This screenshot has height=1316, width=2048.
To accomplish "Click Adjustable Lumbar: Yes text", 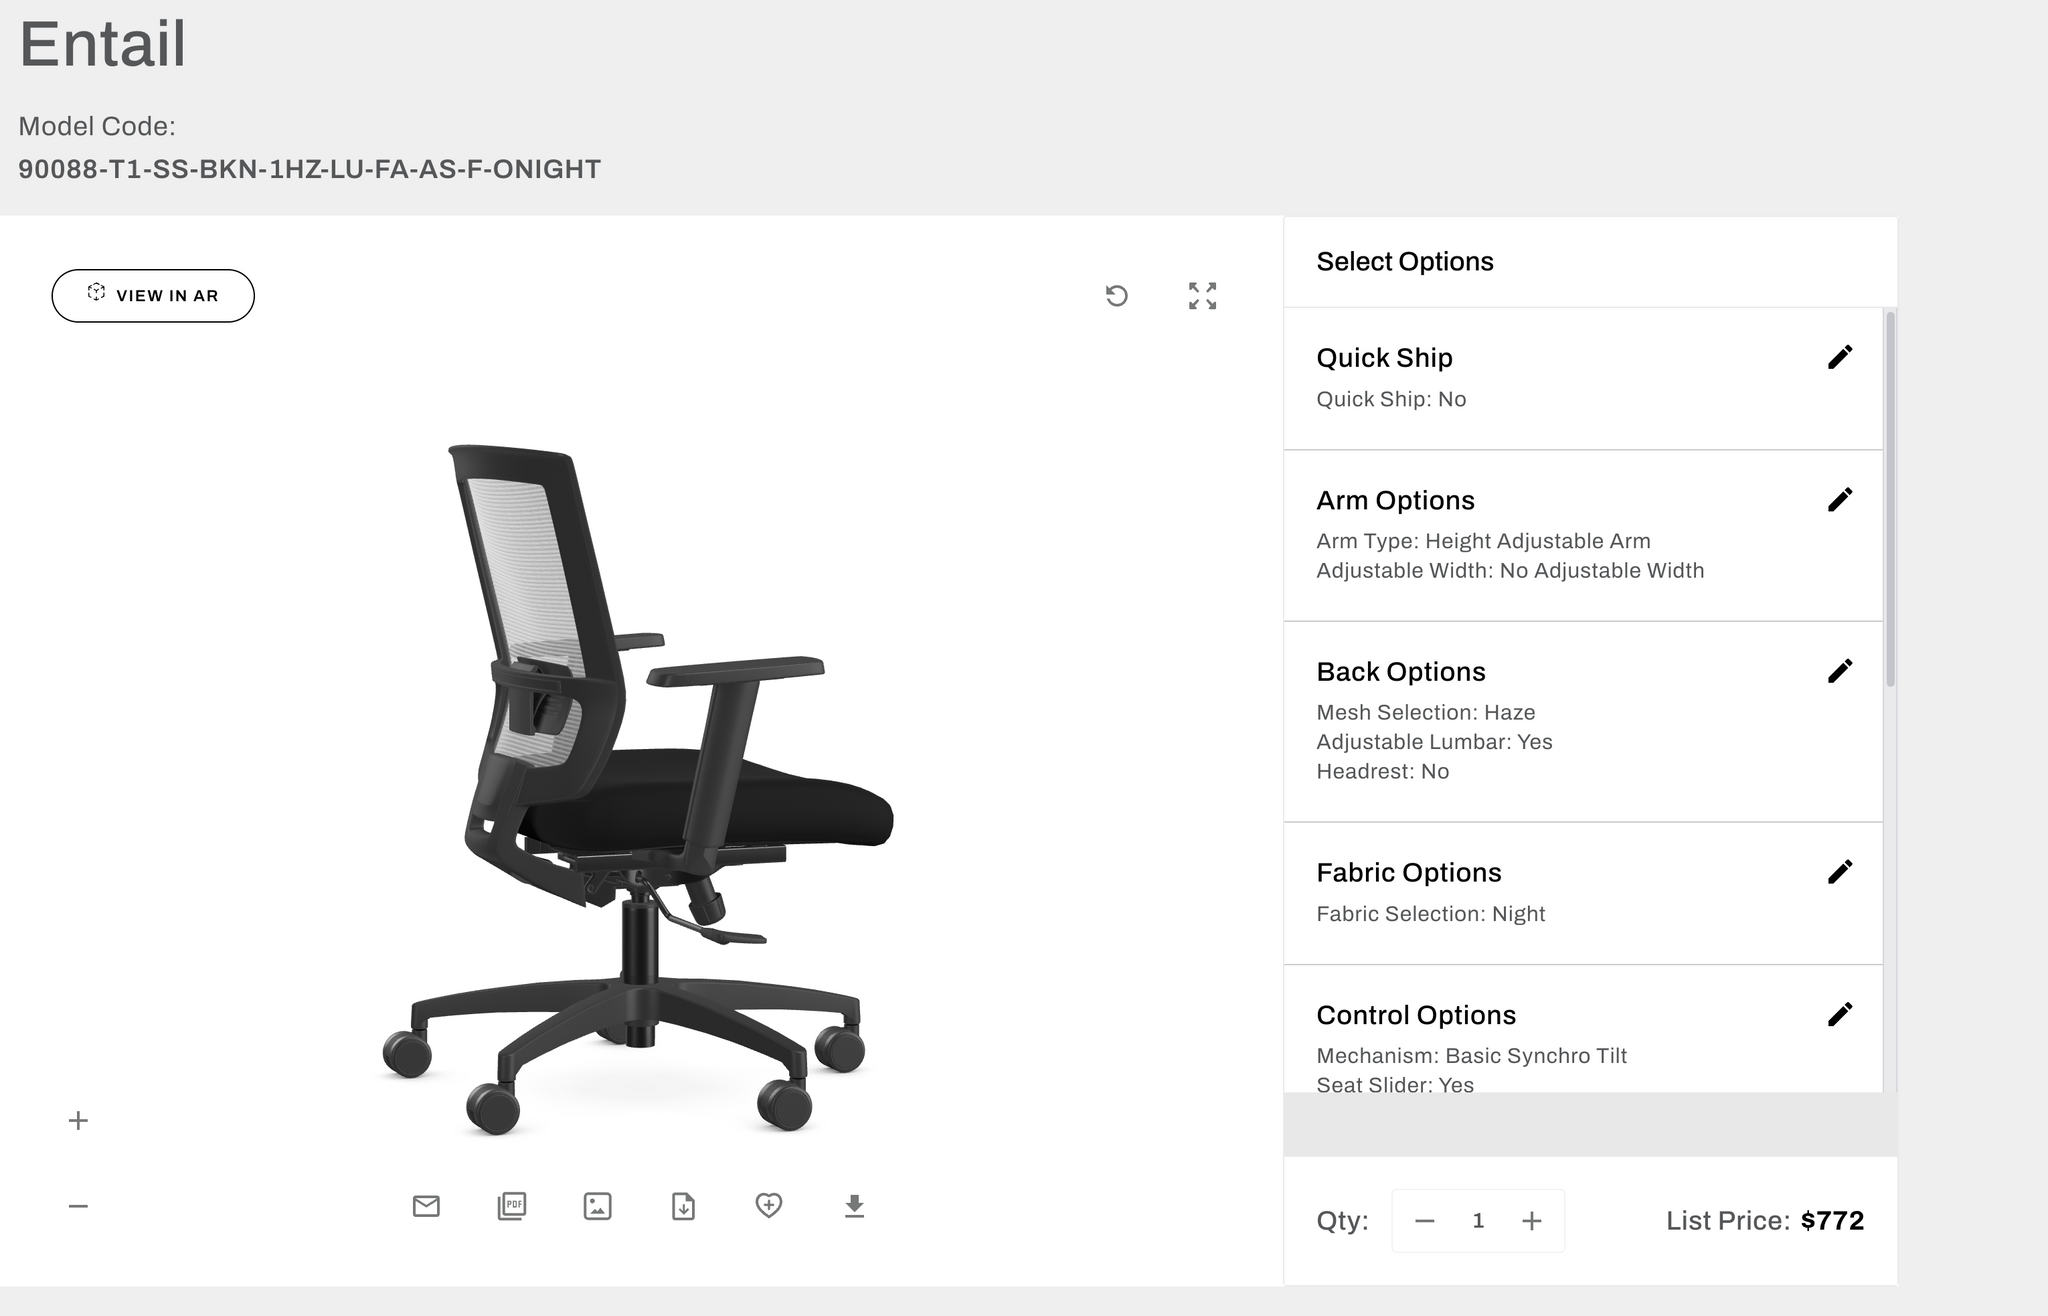I will tap(1434, 742).
